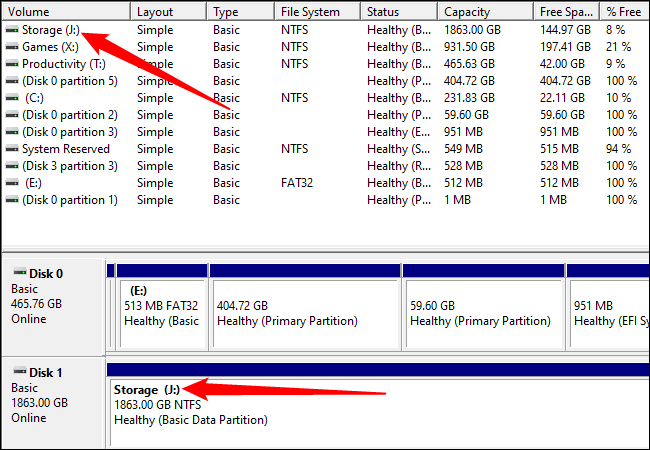Screen dimensions: 650x450
Task: Select the (E:) 513 MB FAT32 partition block
Action: pyautogui.click(x=162, y=307)
